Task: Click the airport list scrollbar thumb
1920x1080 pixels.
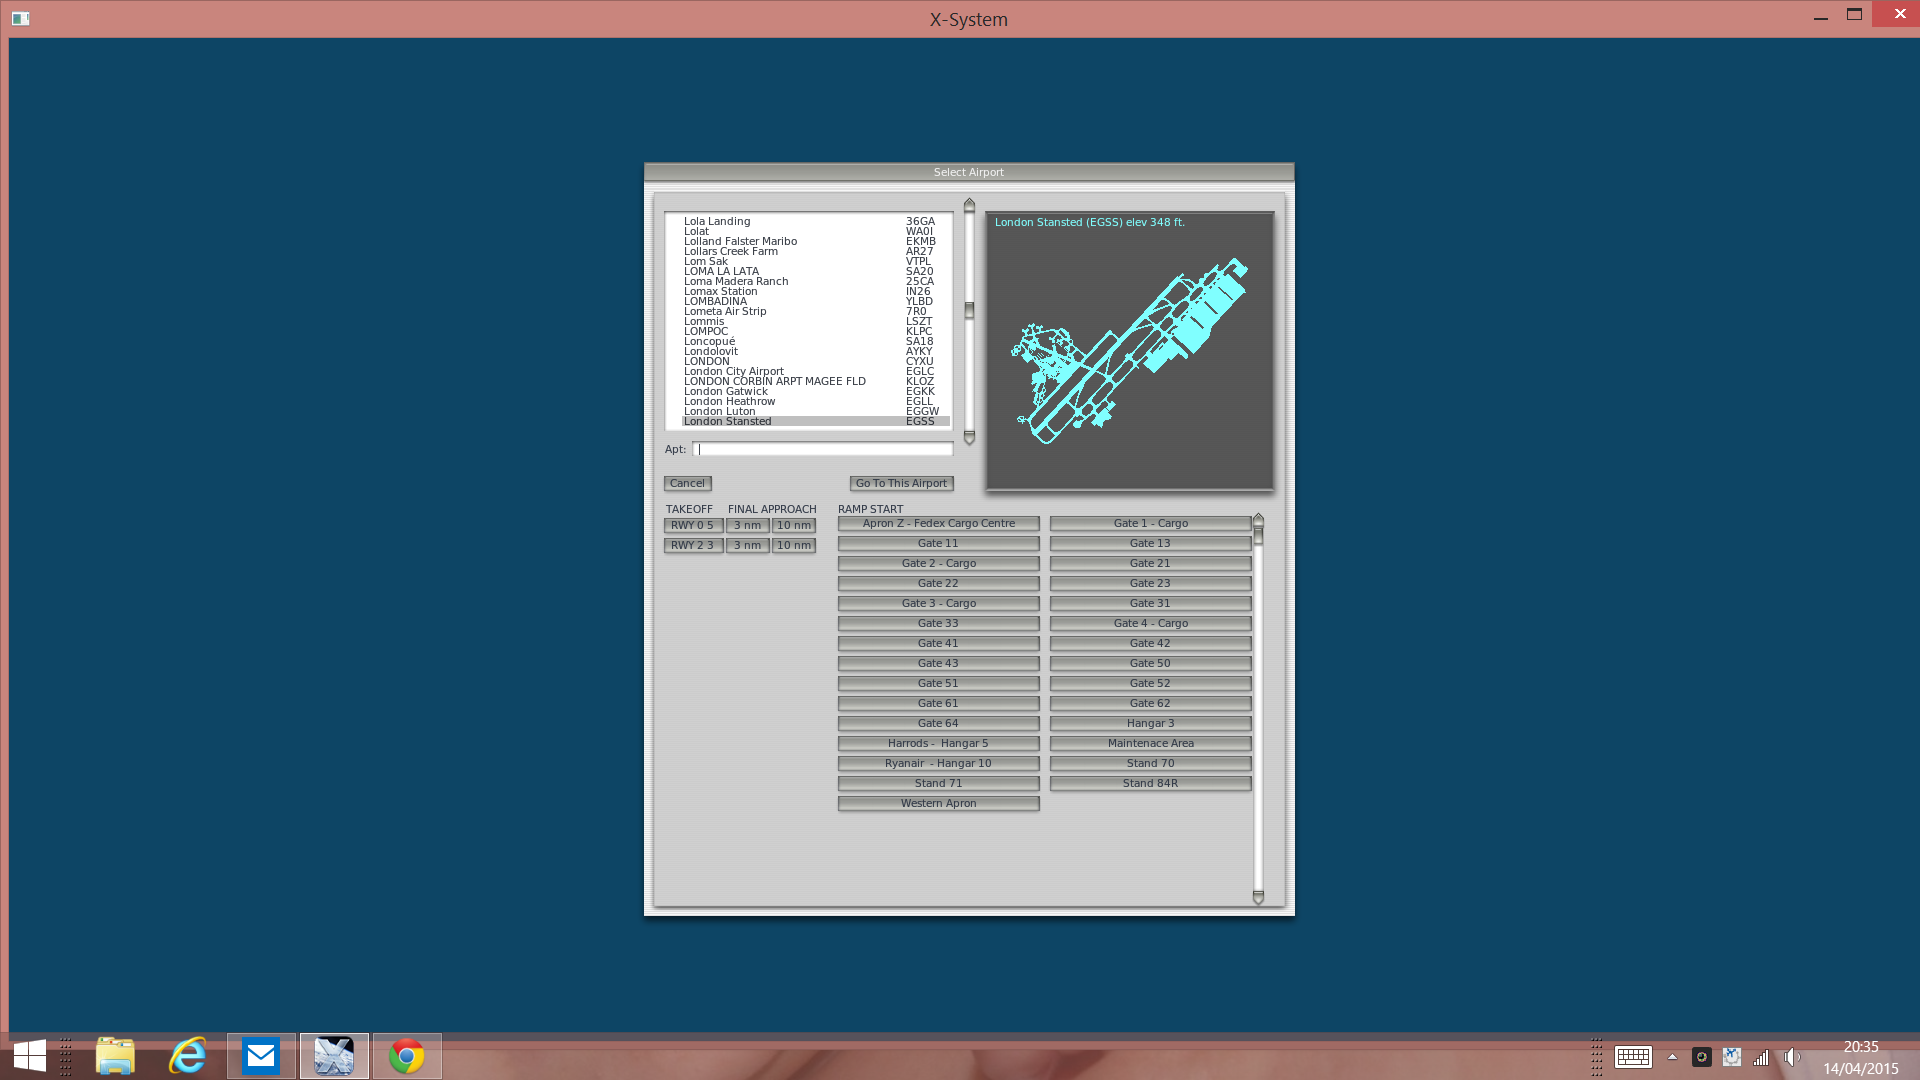Action: coord(969,311)
